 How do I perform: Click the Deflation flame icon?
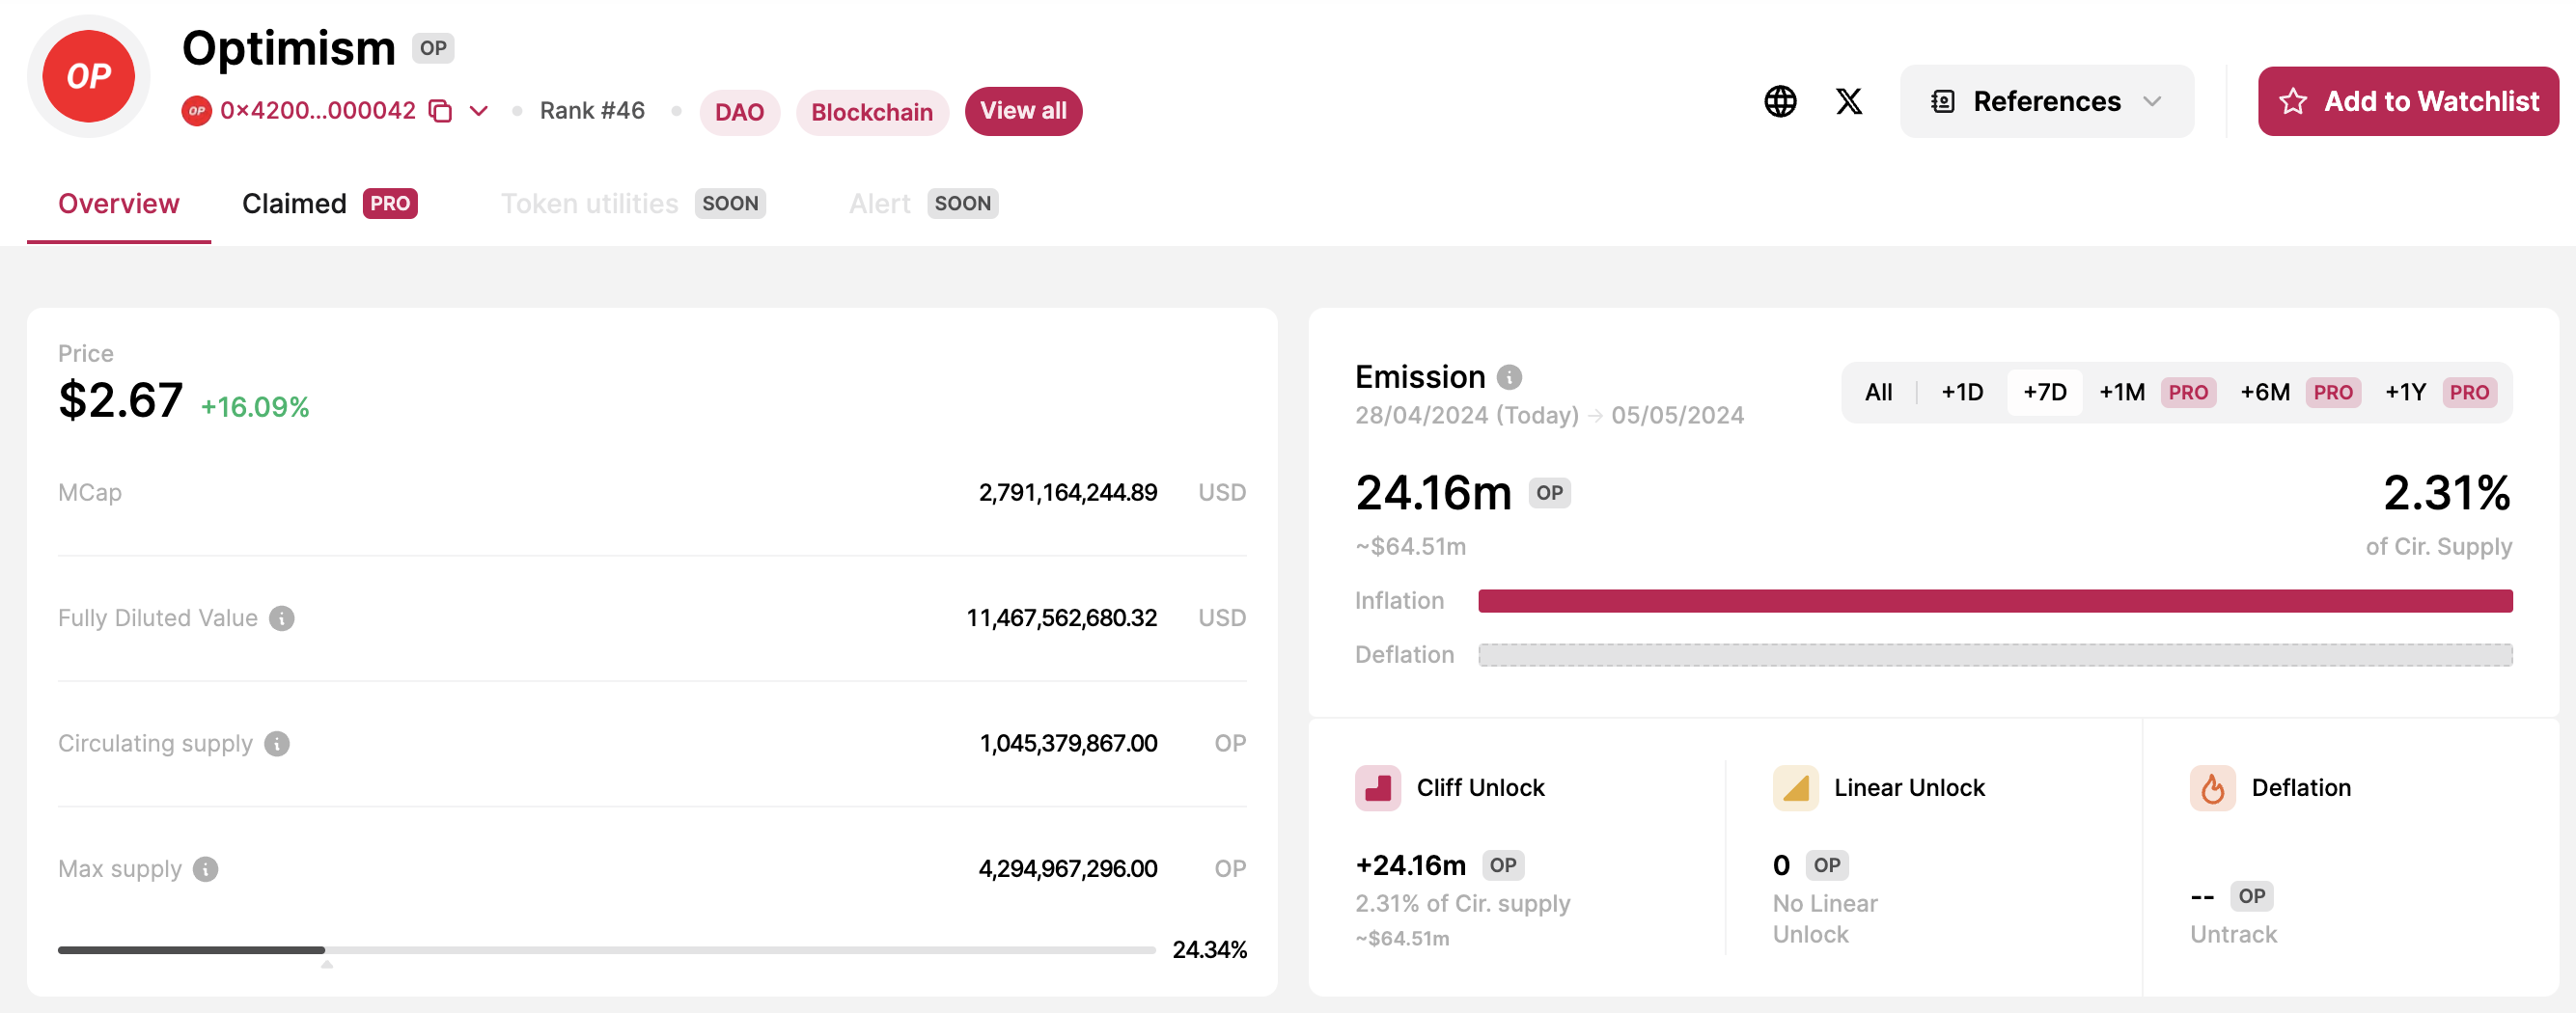tap(2213, 788)
